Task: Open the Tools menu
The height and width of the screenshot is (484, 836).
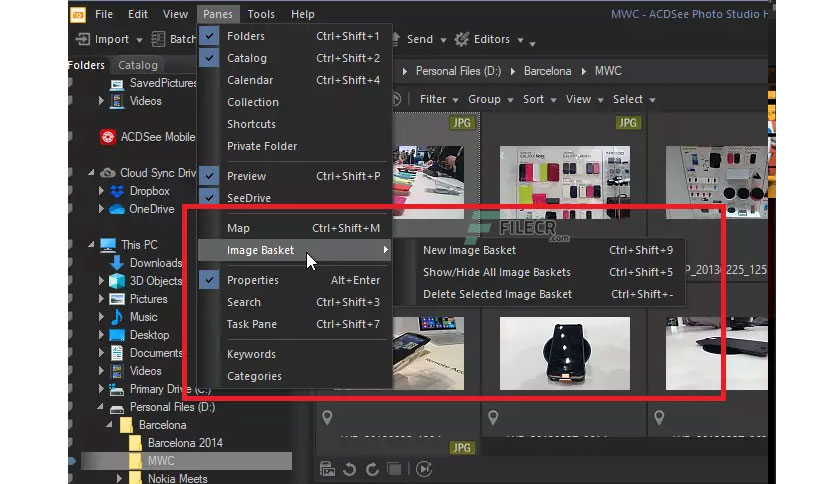Action: click(261, 14)
